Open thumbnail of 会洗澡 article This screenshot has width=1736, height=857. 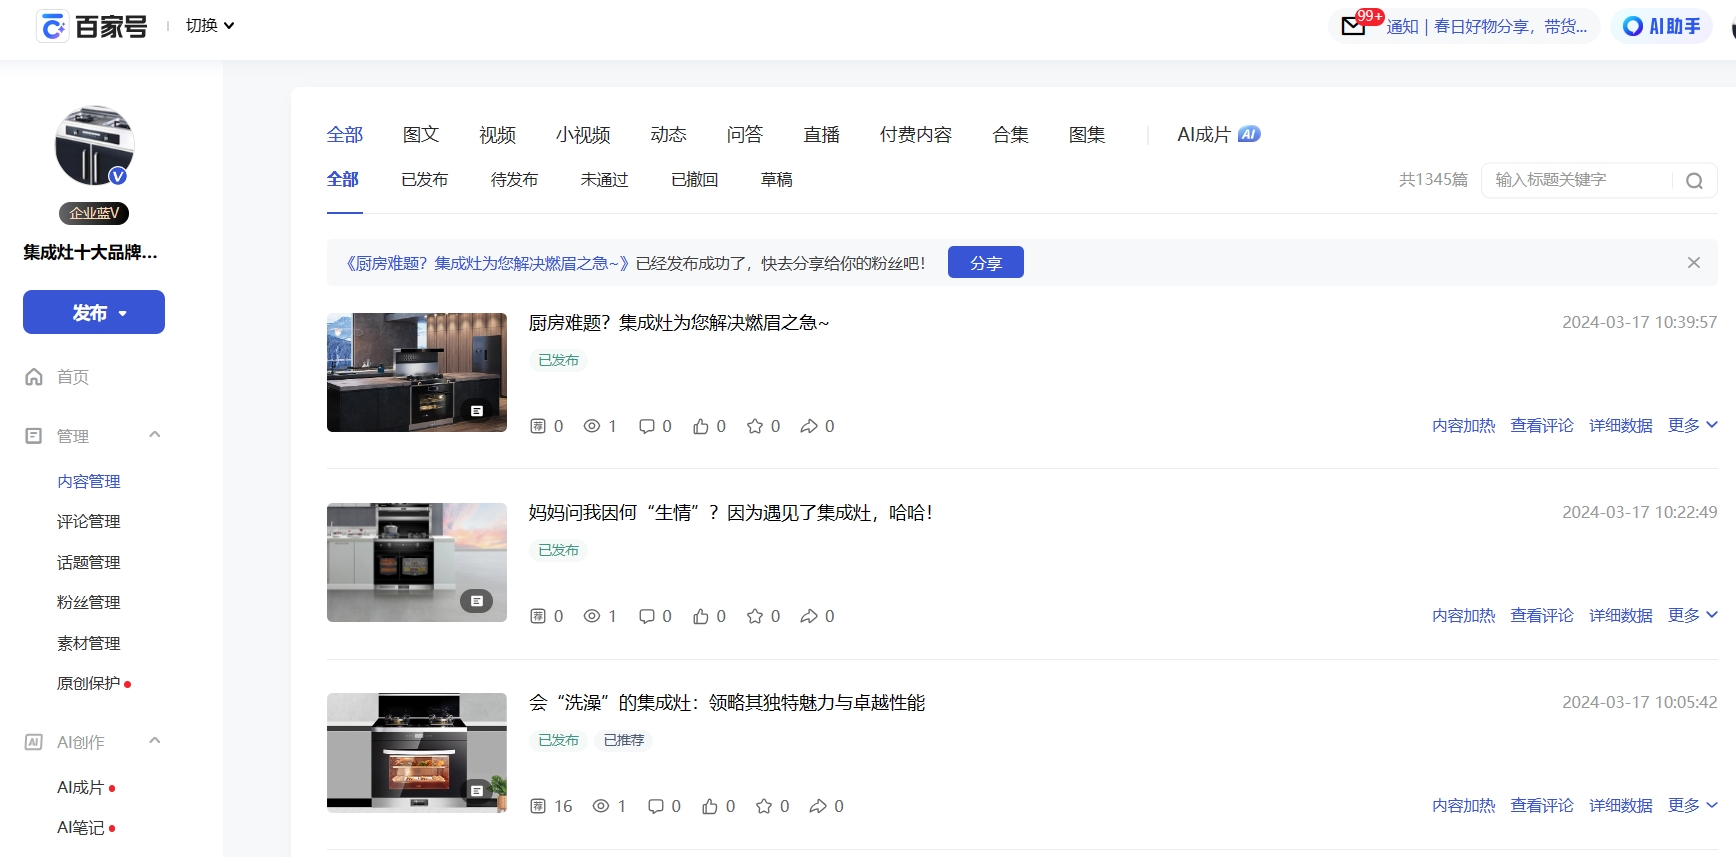tap(417, 752)
